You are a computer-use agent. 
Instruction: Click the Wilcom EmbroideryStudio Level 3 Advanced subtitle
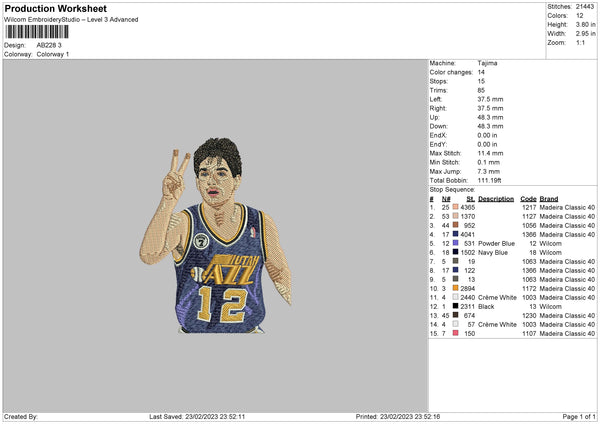point(71,20)
